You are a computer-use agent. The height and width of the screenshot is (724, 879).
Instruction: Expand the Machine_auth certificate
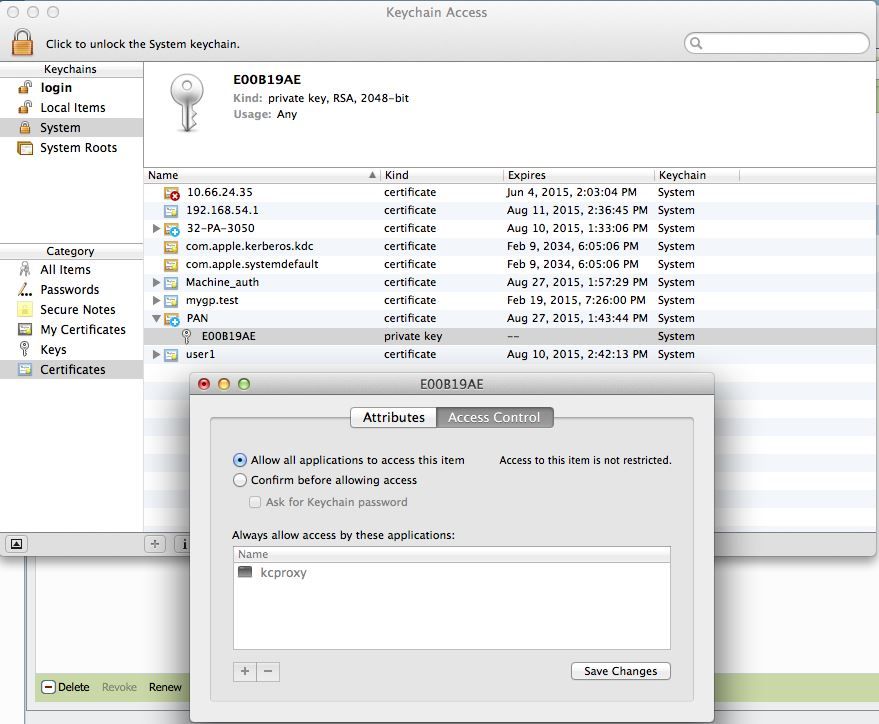(x=156, y=282)
